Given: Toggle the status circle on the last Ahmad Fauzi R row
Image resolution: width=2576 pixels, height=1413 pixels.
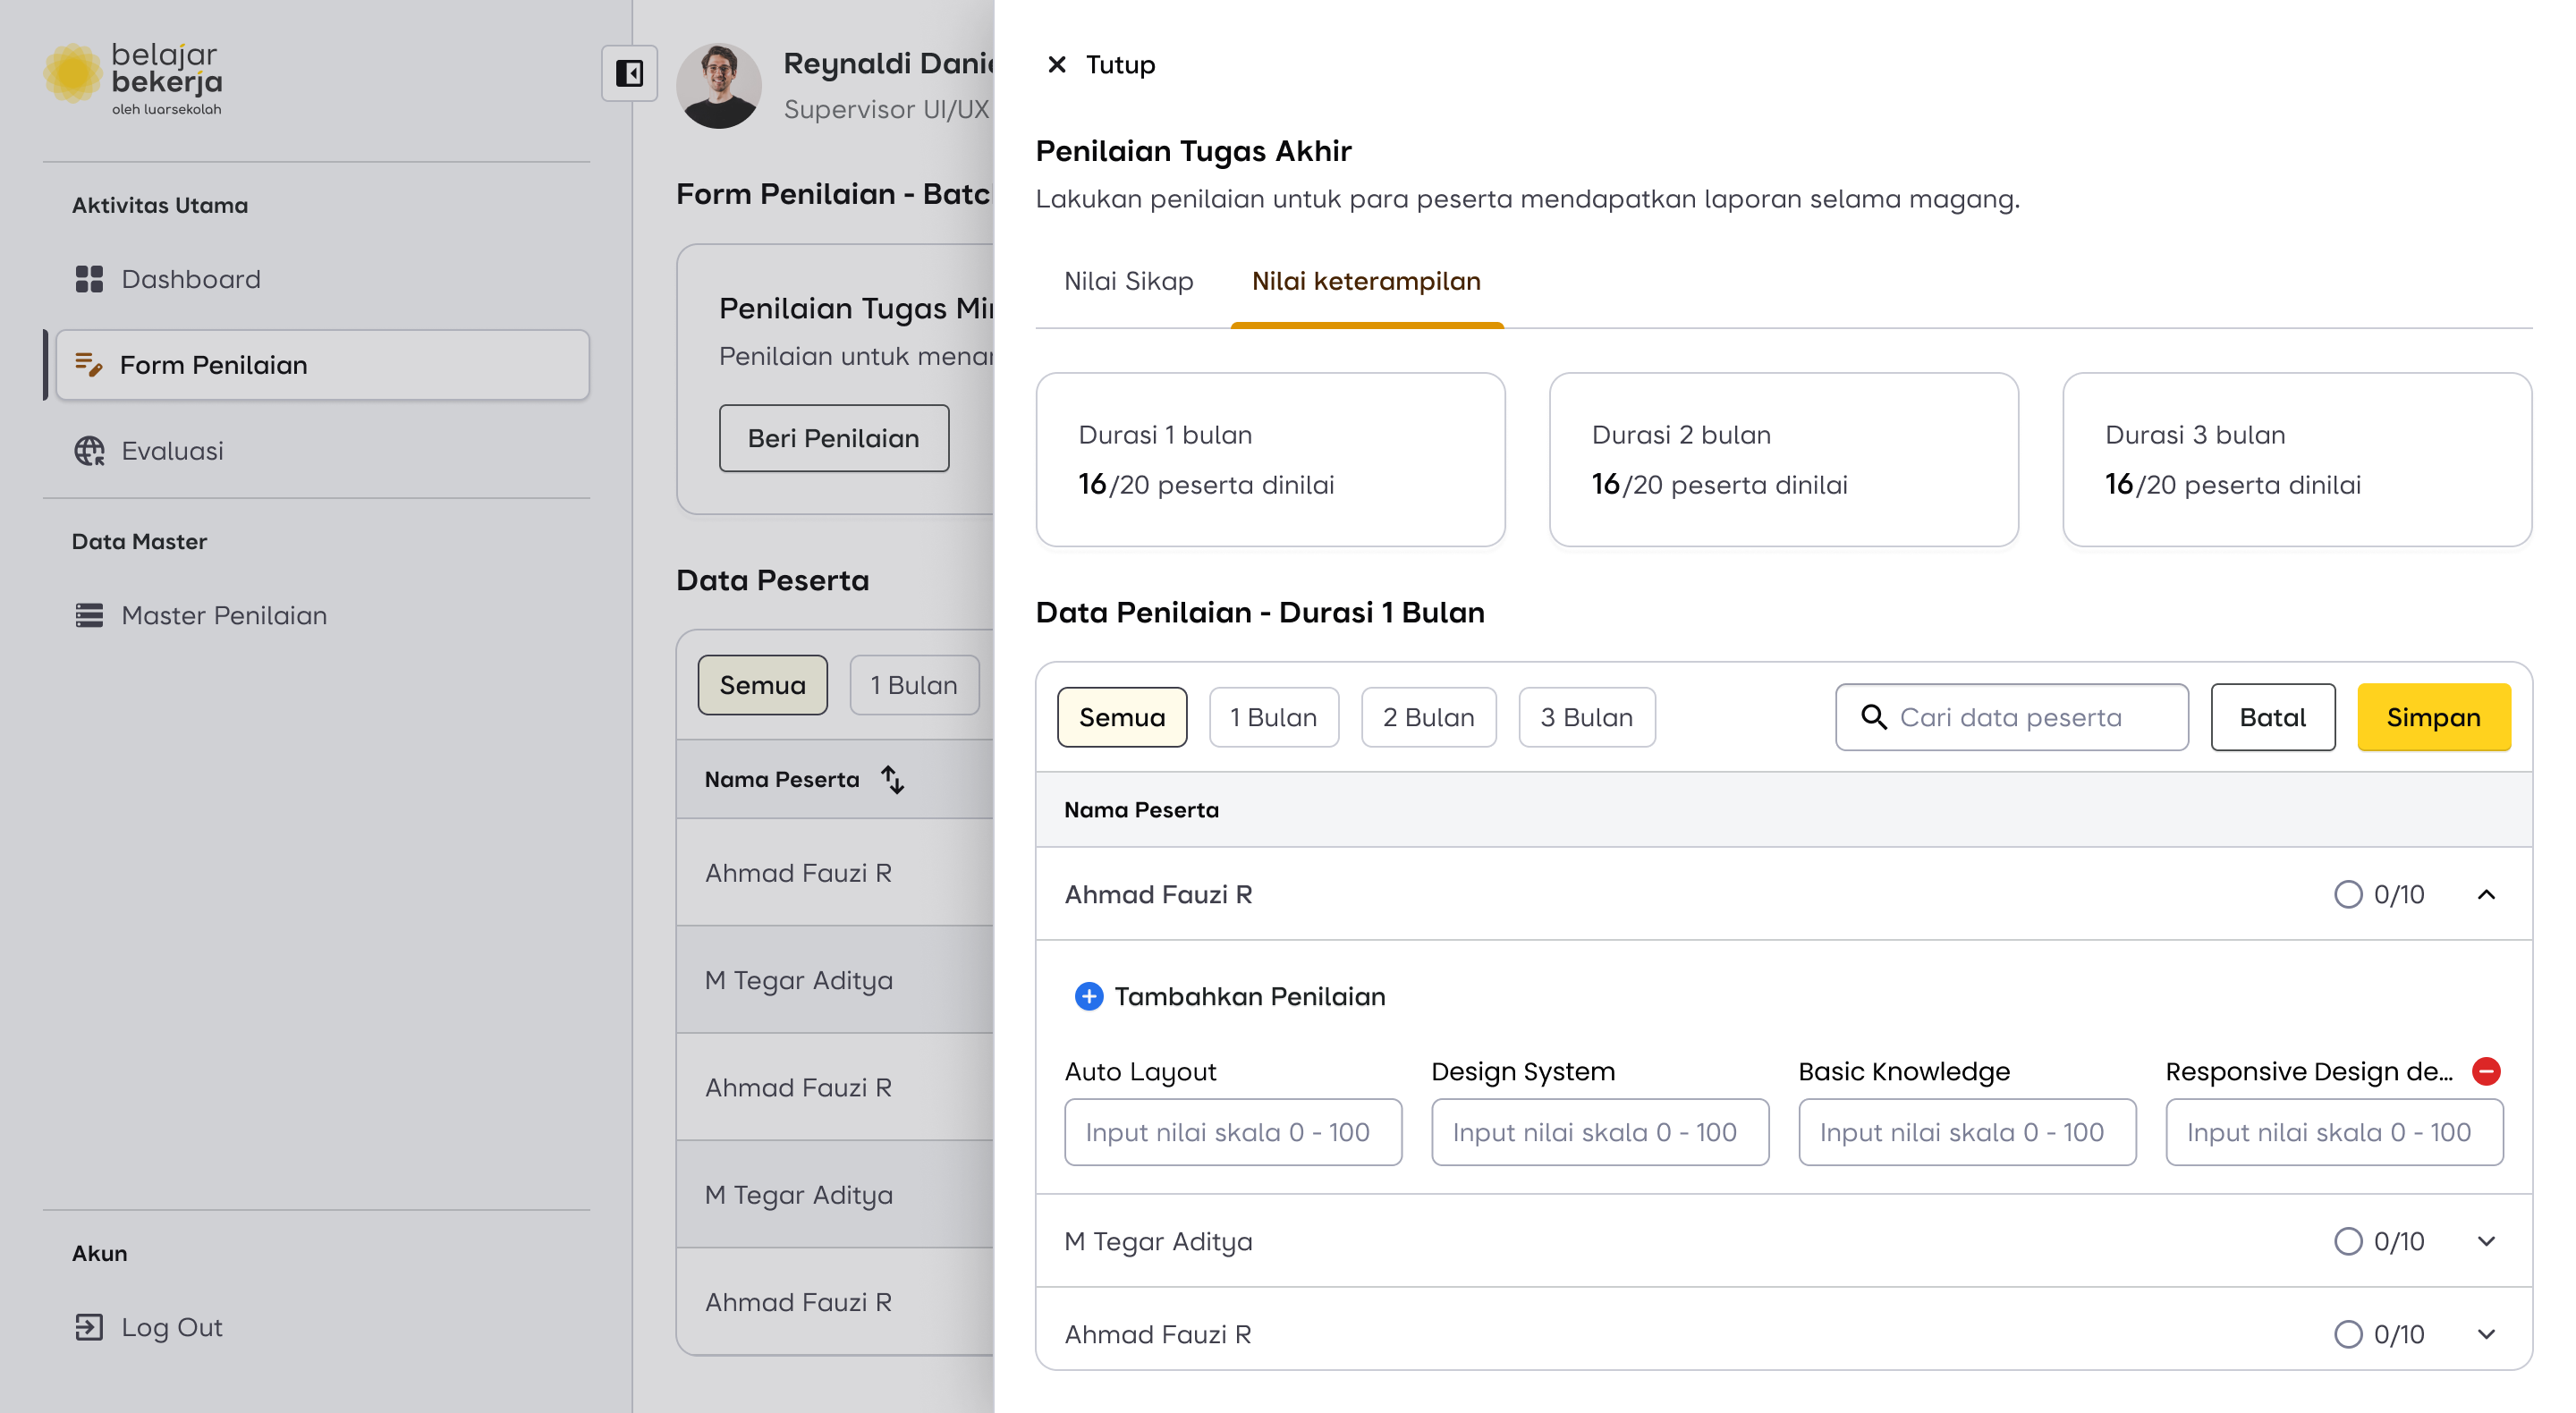Looking at the screenshot, I should (2347, 1334).
